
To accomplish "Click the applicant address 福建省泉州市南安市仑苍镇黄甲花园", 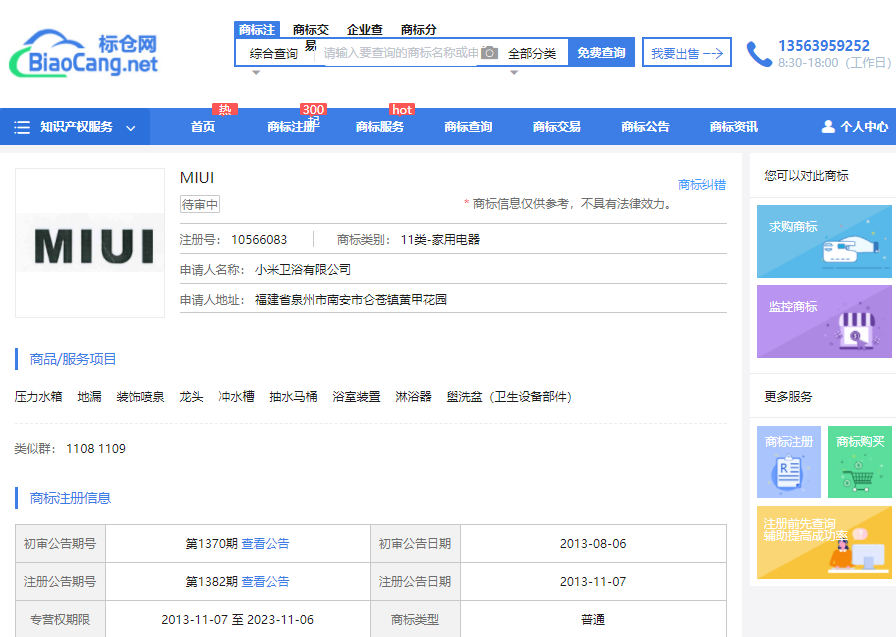I will (351, 299).
